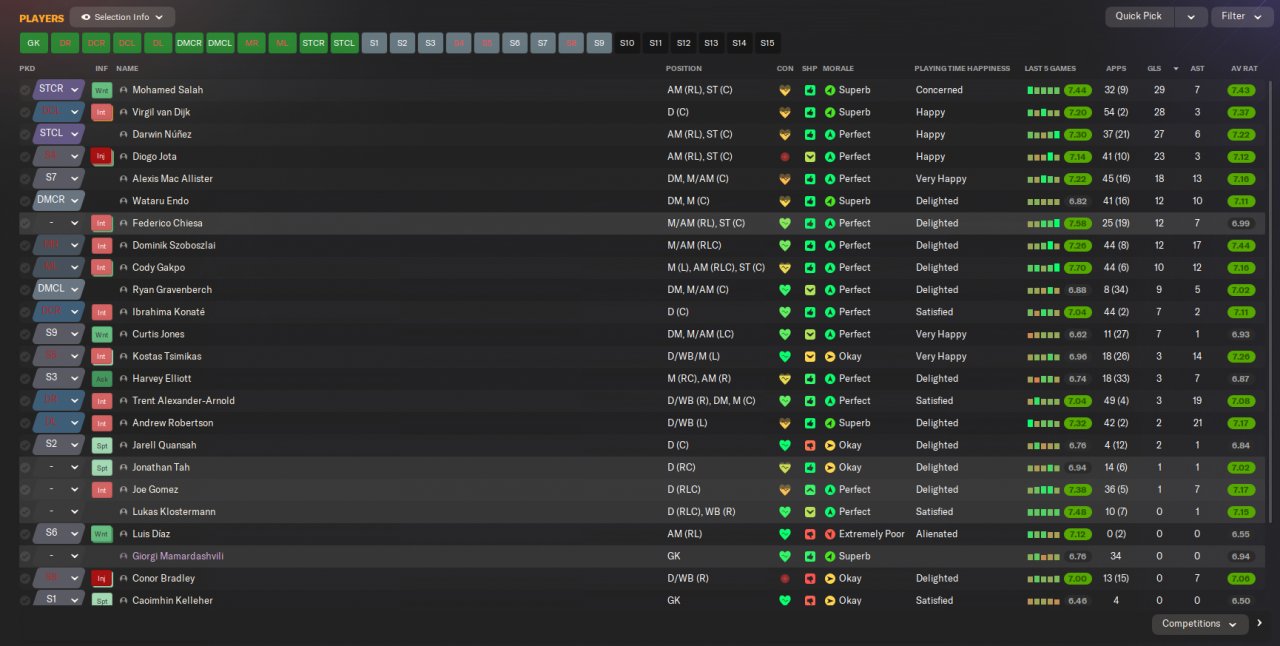1280x646 pixels.
Task: Click Lukas Klostermann's 7.48 last-game rating
Action: (1078, 512)
